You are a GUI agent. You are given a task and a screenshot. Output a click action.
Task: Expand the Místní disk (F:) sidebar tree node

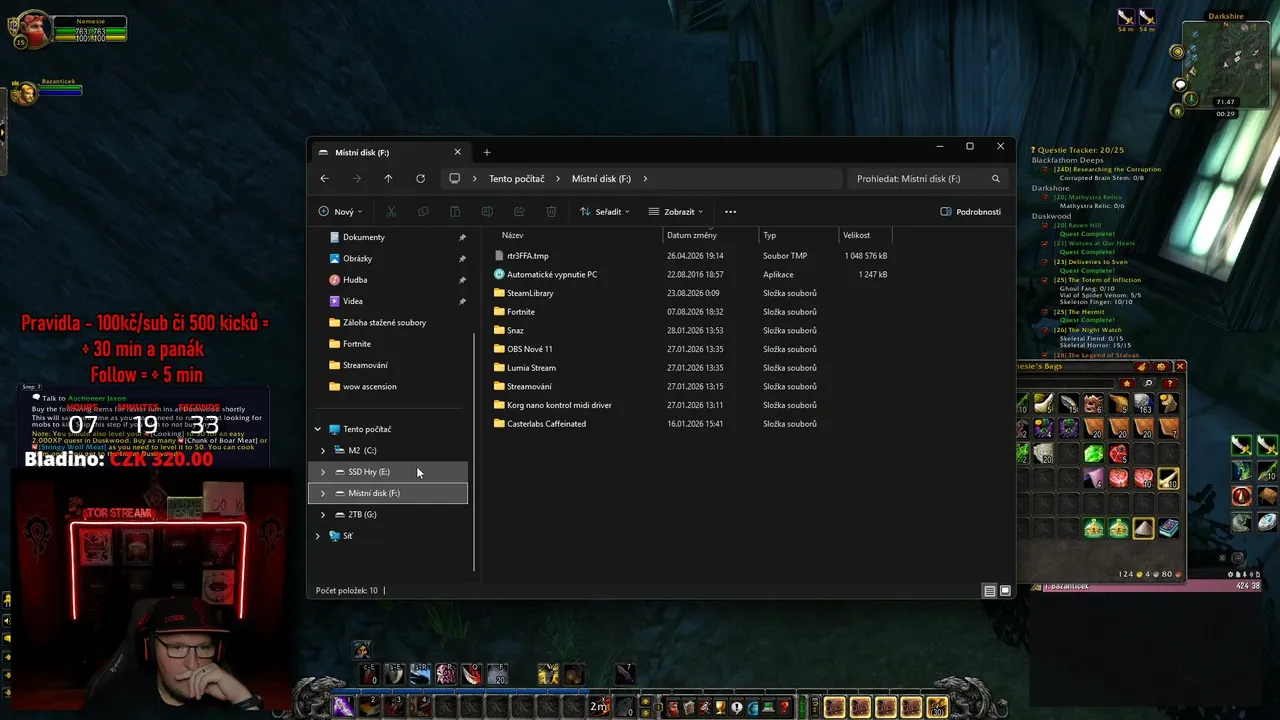(322, 493)
